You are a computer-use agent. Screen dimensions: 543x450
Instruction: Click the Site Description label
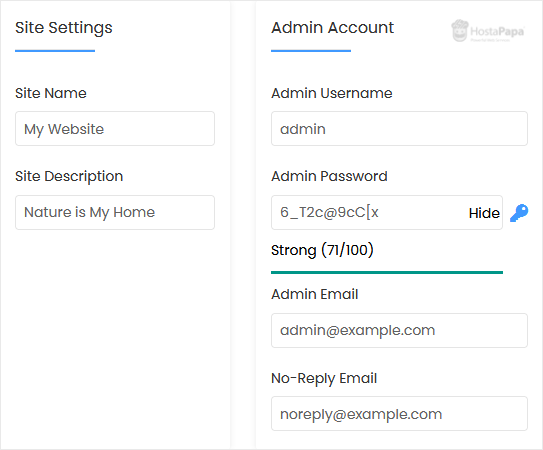(69, 176)
